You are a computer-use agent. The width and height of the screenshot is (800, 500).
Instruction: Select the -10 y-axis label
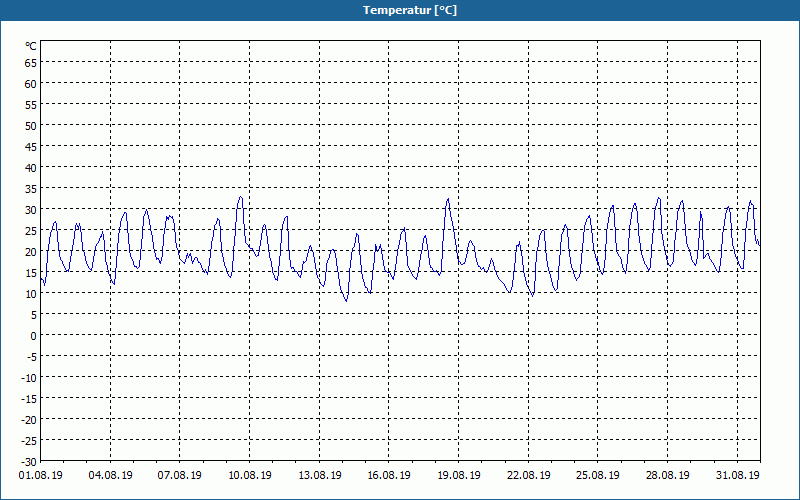29,378
